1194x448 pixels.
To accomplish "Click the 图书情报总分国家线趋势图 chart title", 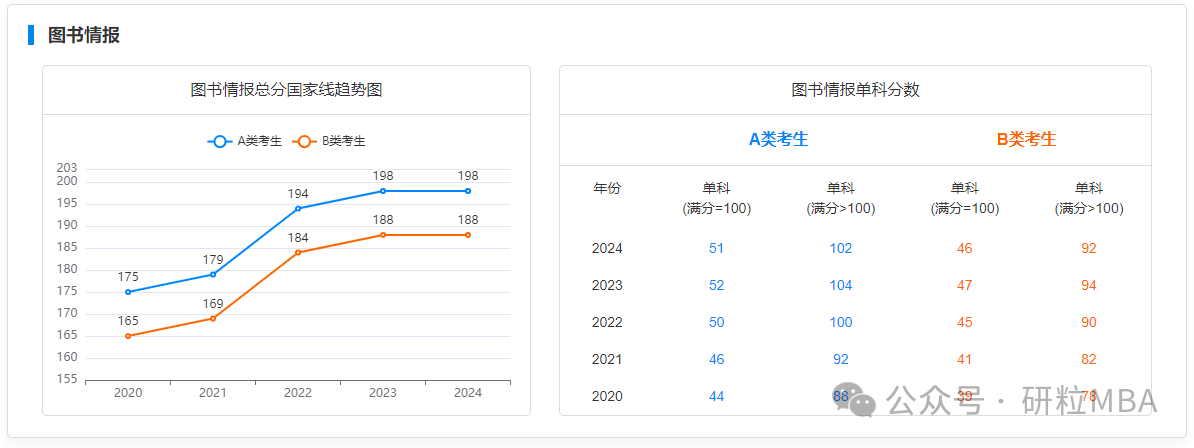I will tap(286, 90).
